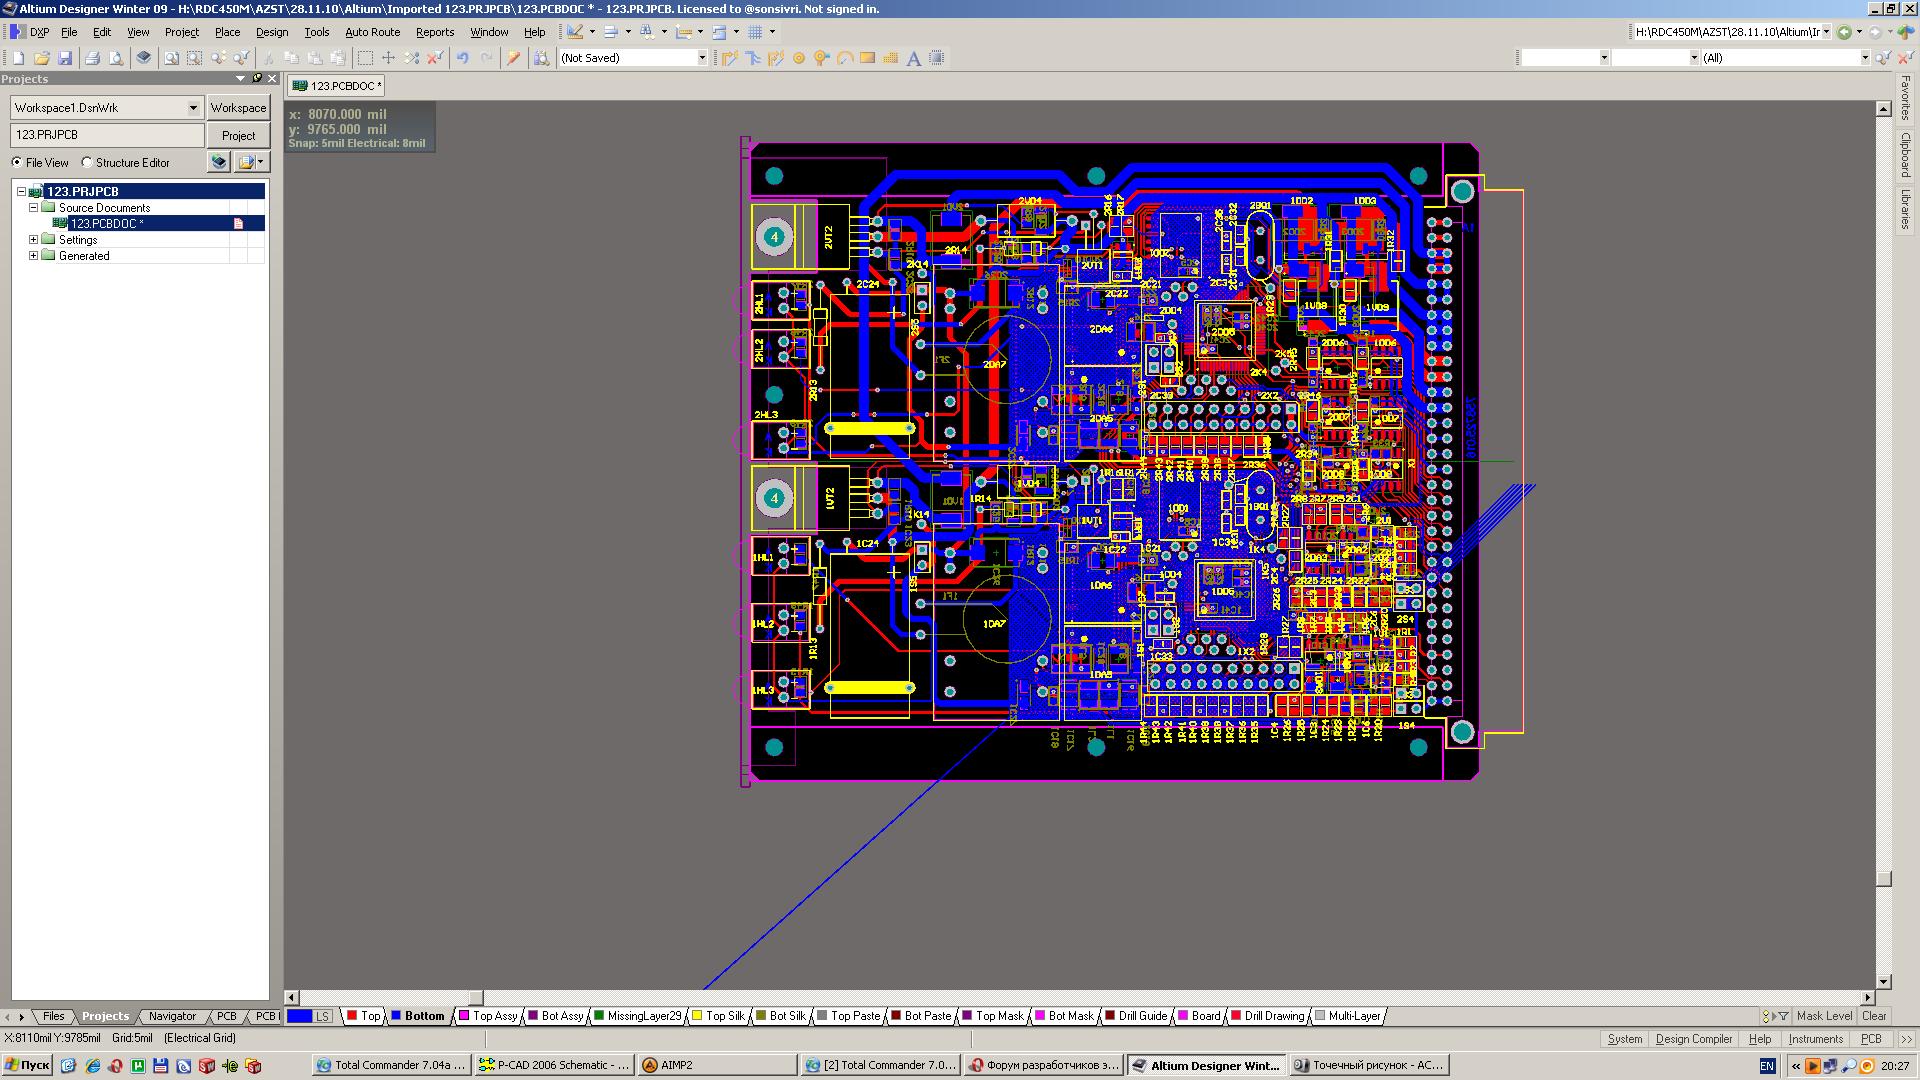
Task: Open the Place menu
Action: [x=227, y=32]
